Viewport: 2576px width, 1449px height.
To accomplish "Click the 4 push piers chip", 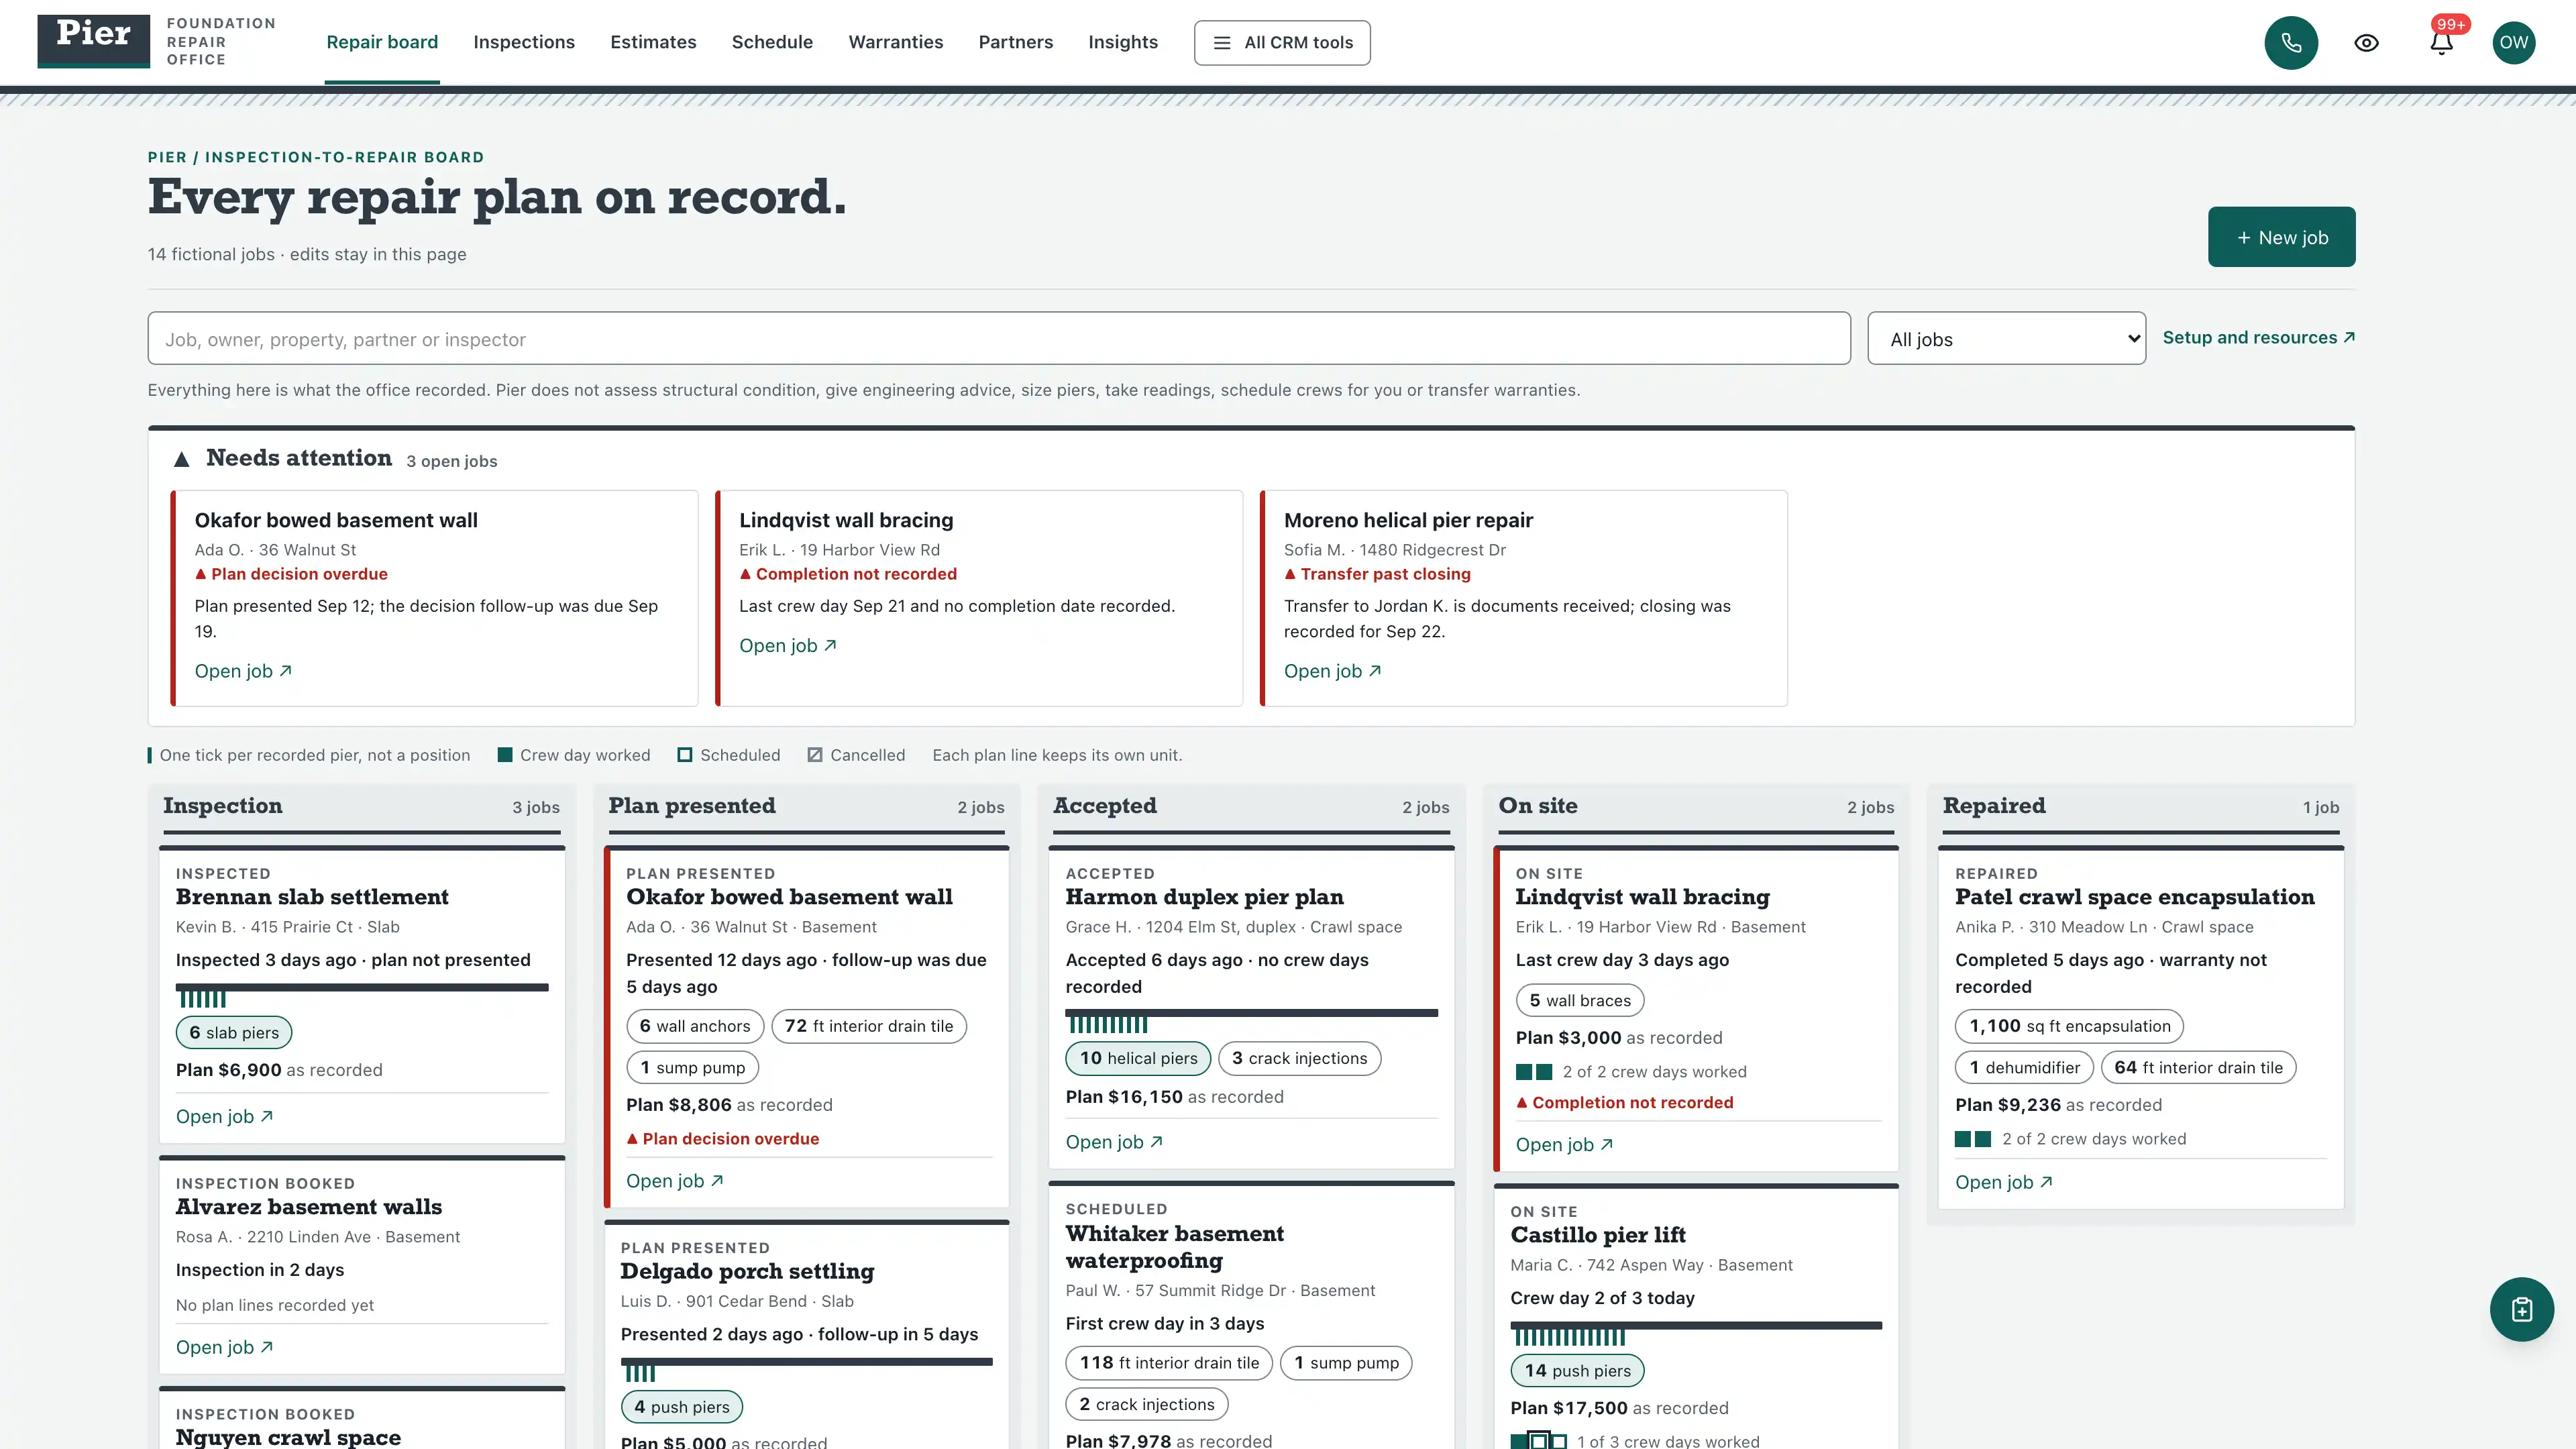I will point(682,1407).
